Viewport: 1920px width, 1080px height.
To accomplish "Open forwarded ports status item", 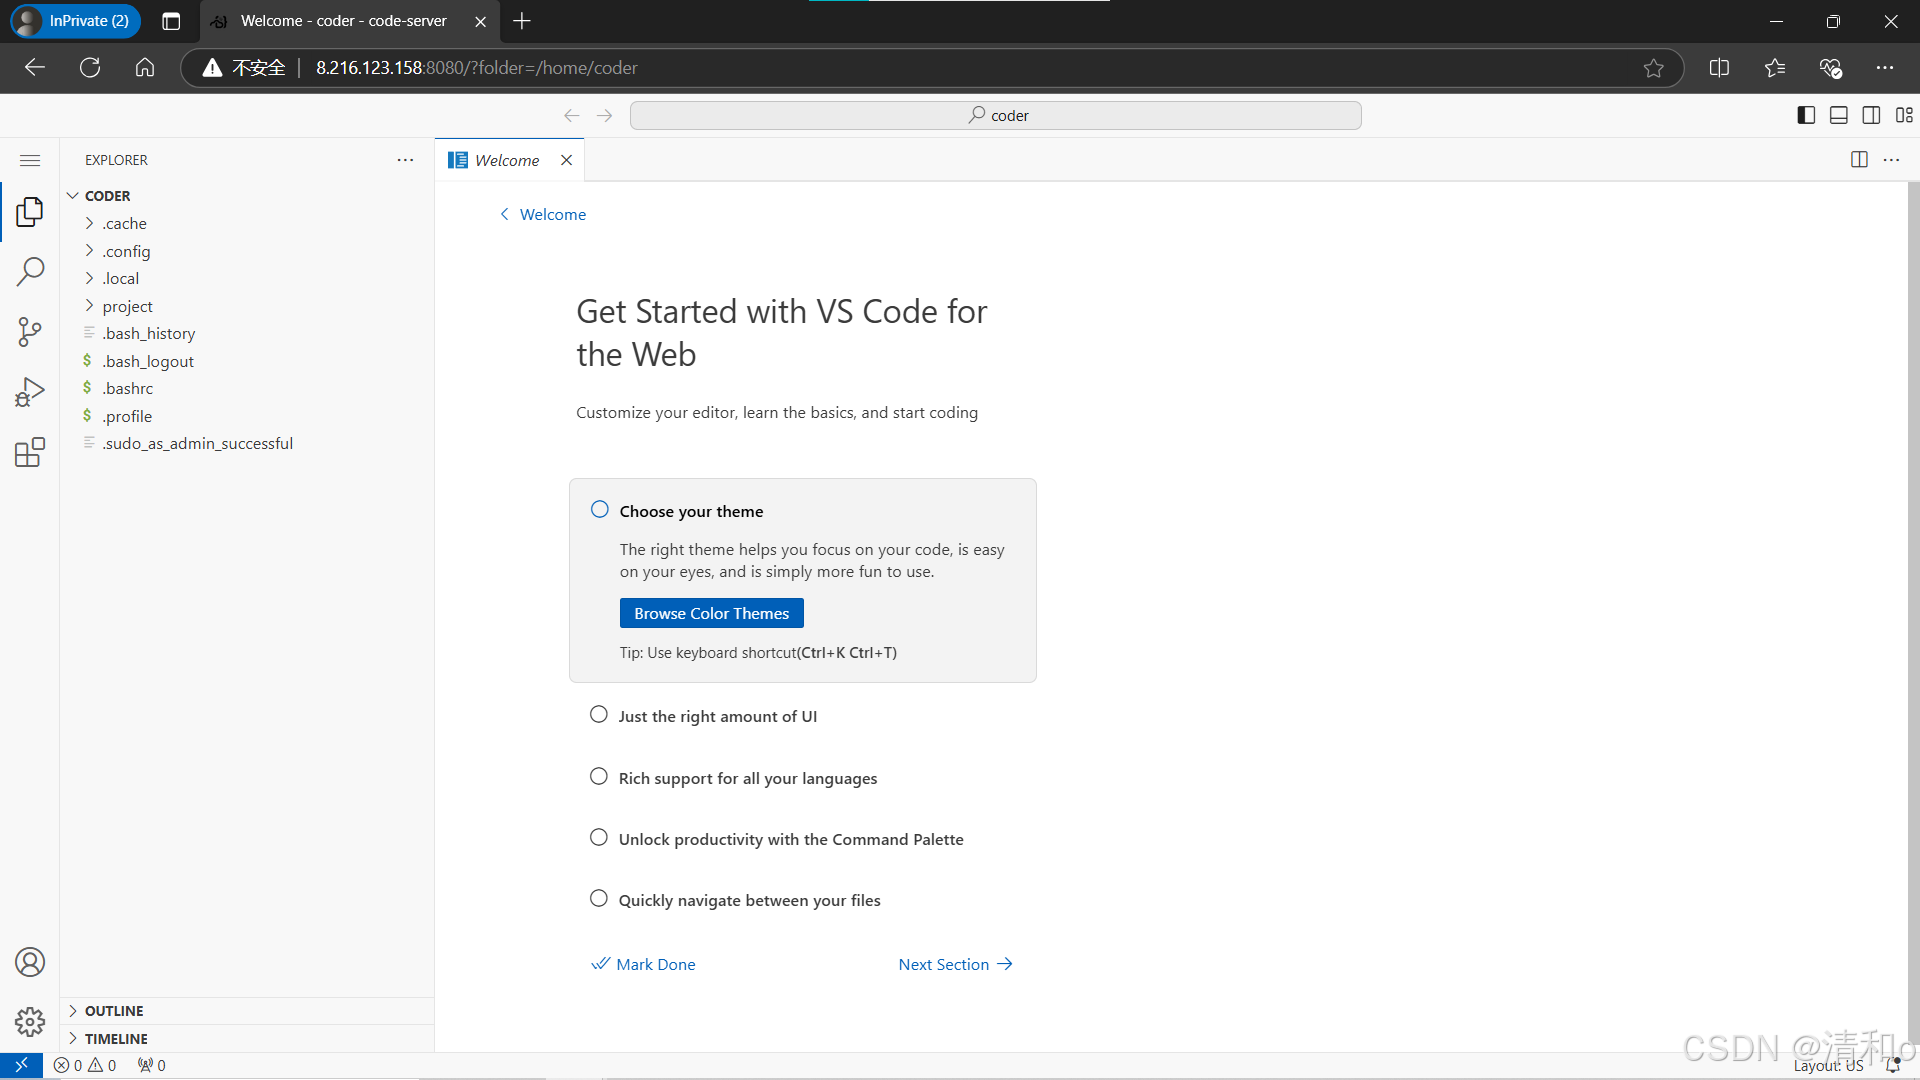I will pyautogui.click(x=152, y=1065).
